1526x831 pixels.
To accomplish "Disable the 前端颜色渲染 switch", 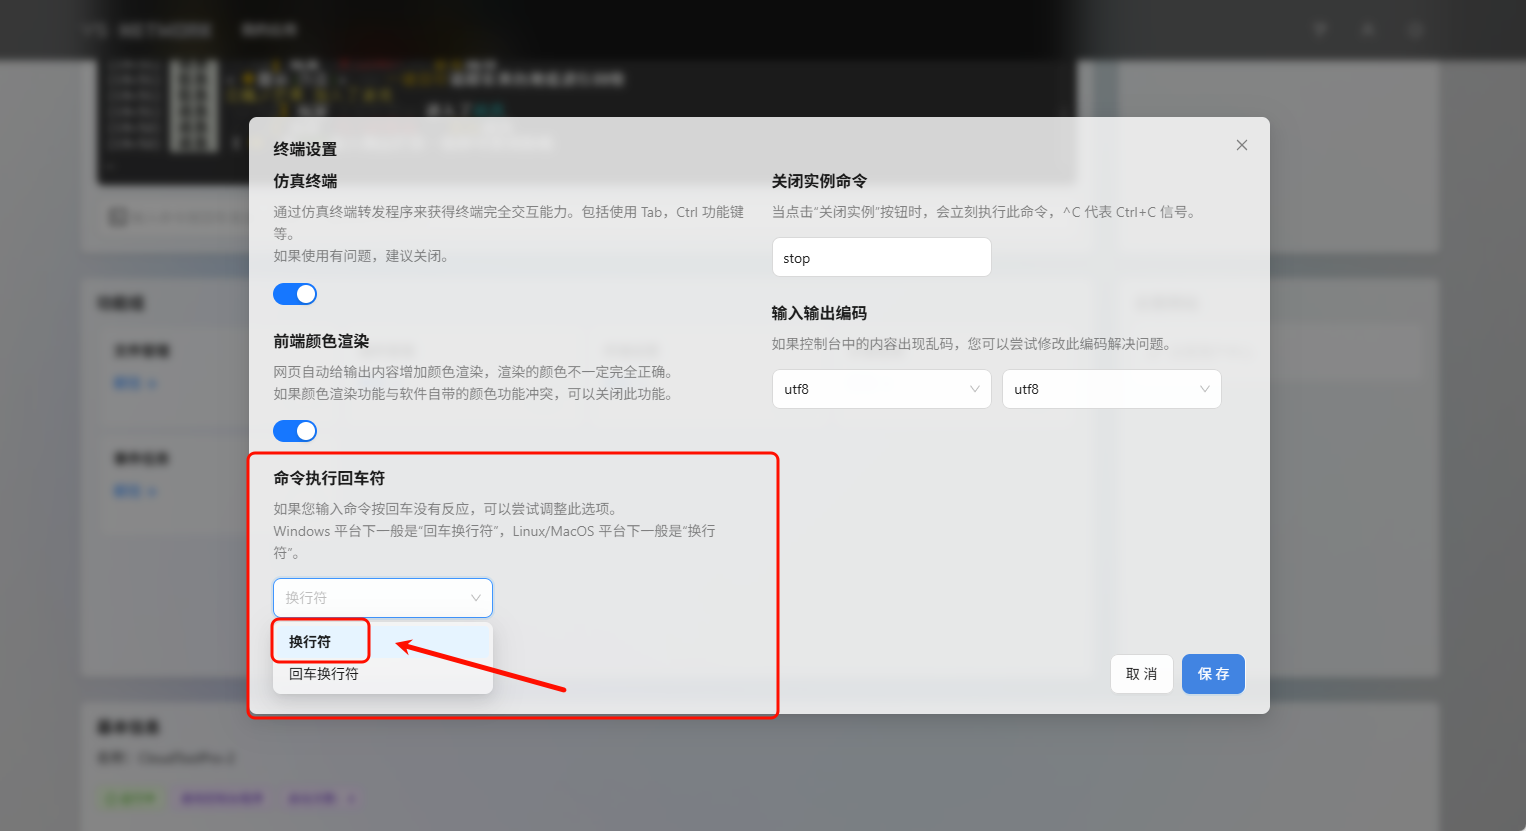I will (x=295, y=431).
